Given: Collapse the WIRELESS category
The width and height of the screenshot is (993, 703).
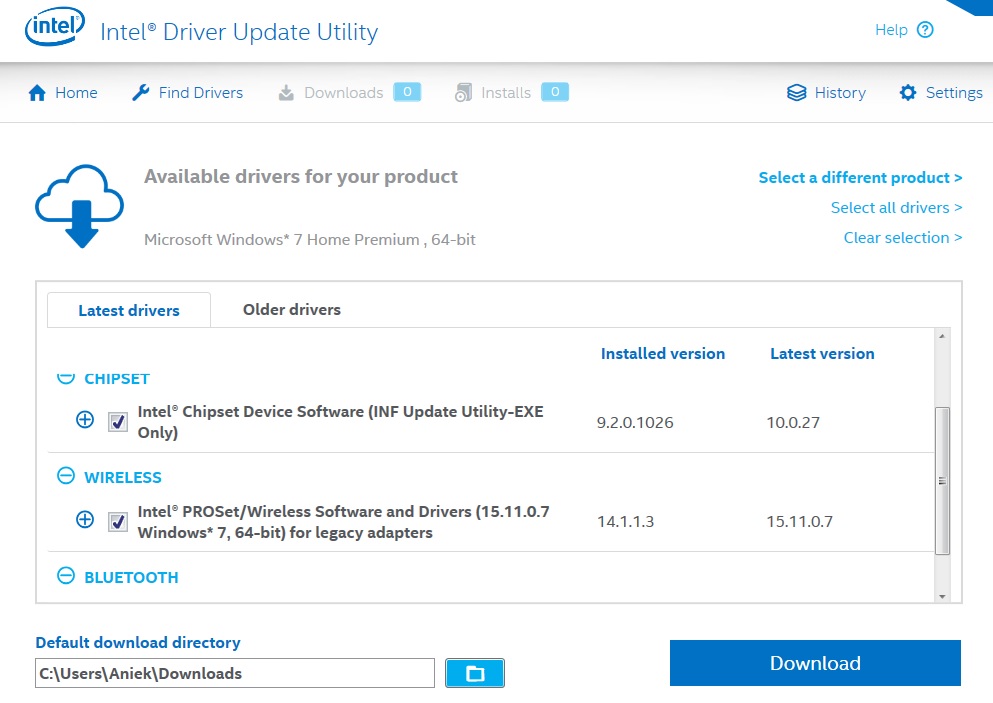Looking at the screenshot, I should click(66, 476).
